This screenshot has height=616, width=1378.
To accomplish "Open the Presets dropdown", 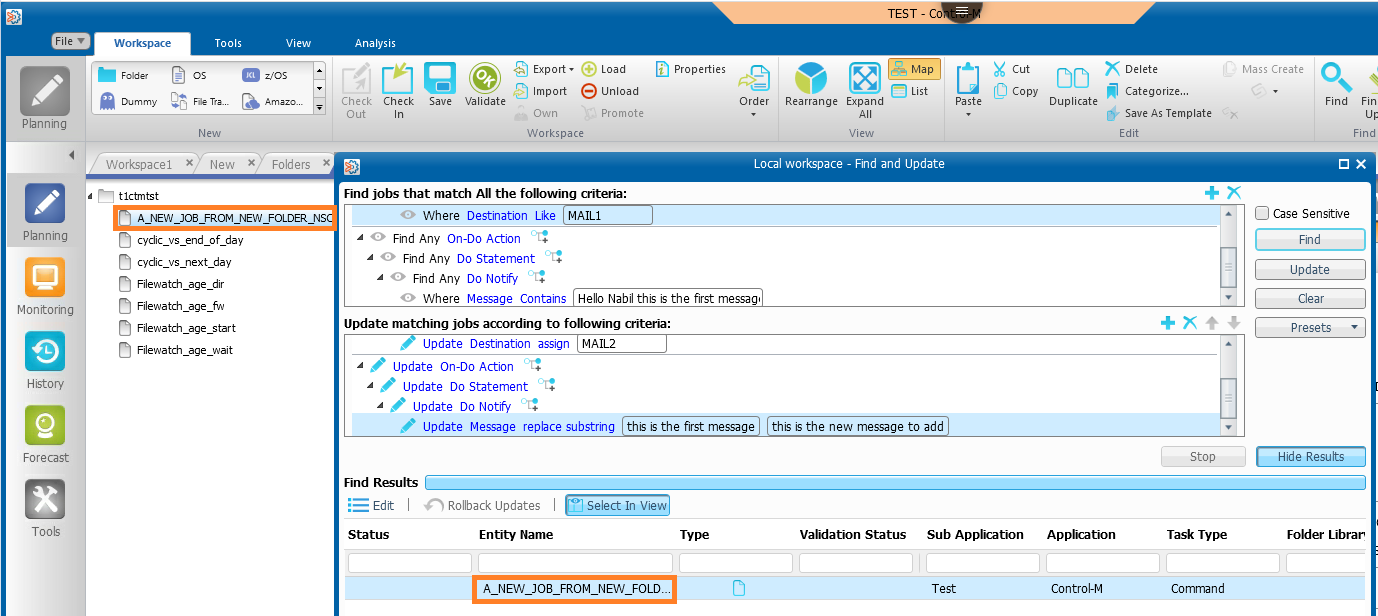I will tap(1310, 327).
